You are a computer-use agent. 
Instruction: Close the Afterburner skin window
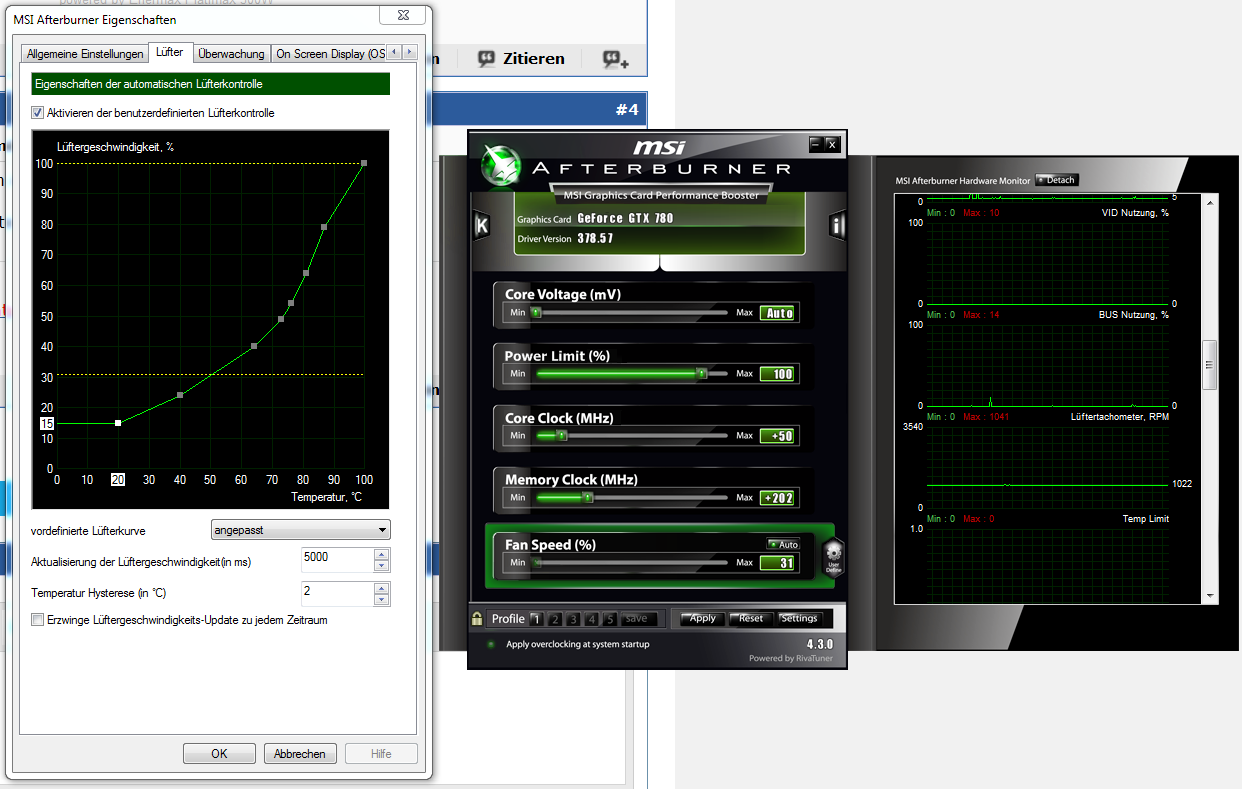coord(832,144)
